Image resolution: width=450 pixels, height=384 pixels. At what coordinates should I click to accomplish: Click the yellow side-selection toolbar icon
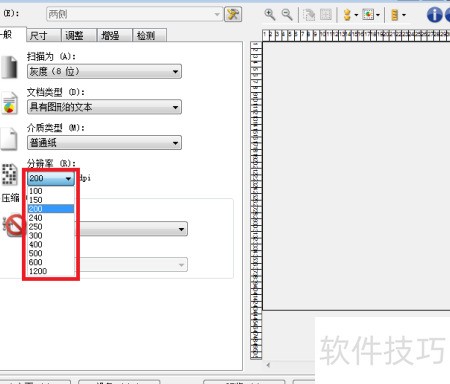coord(347,15)
